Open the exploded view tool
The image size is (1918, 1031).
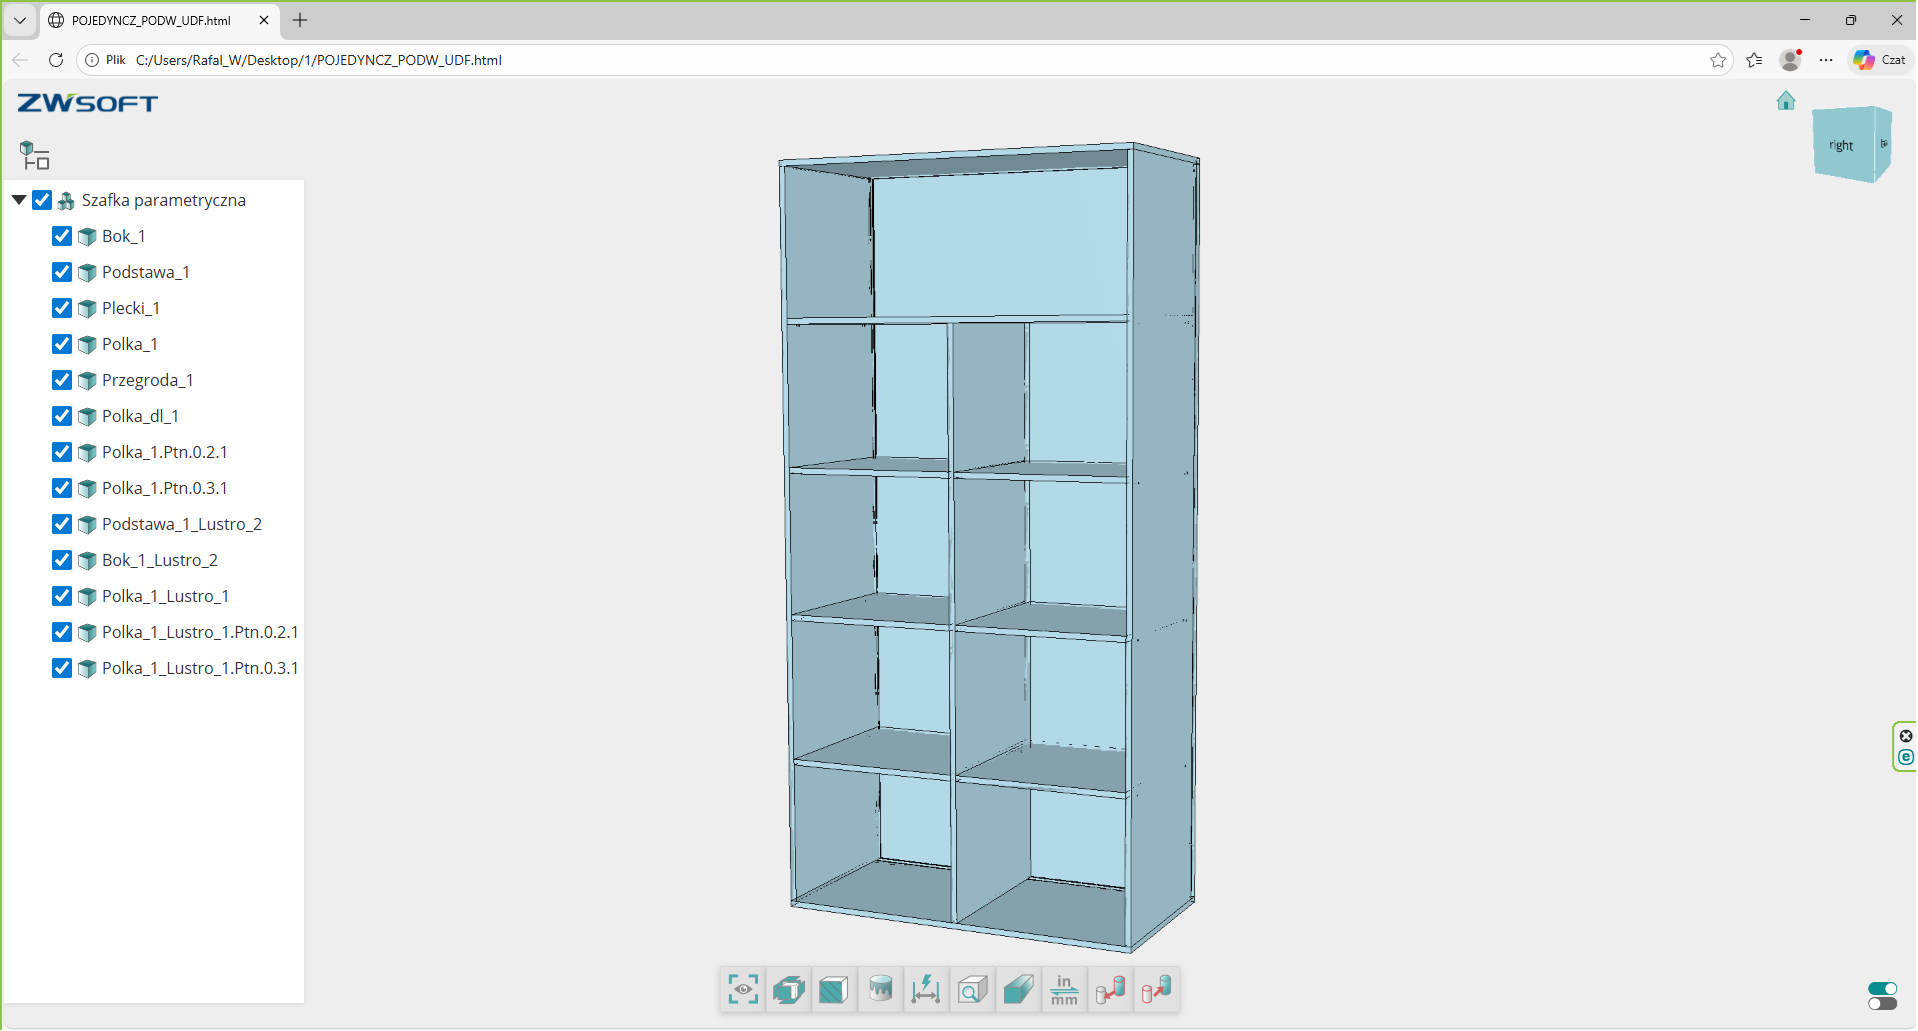[x=789, y=990]
